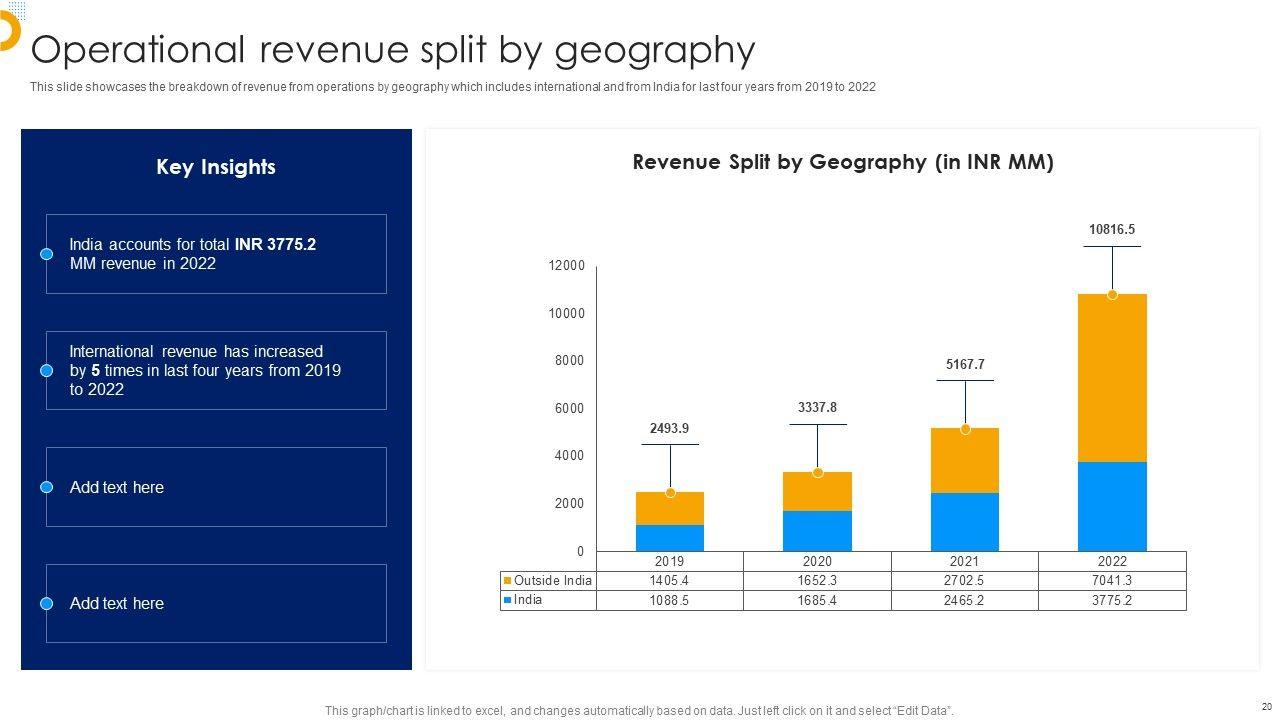Image resolution: width=1280 pixels, height=720 pixels.
Task: Select the 7041.3 cell in the data table
Action: tap(1112, 581)
